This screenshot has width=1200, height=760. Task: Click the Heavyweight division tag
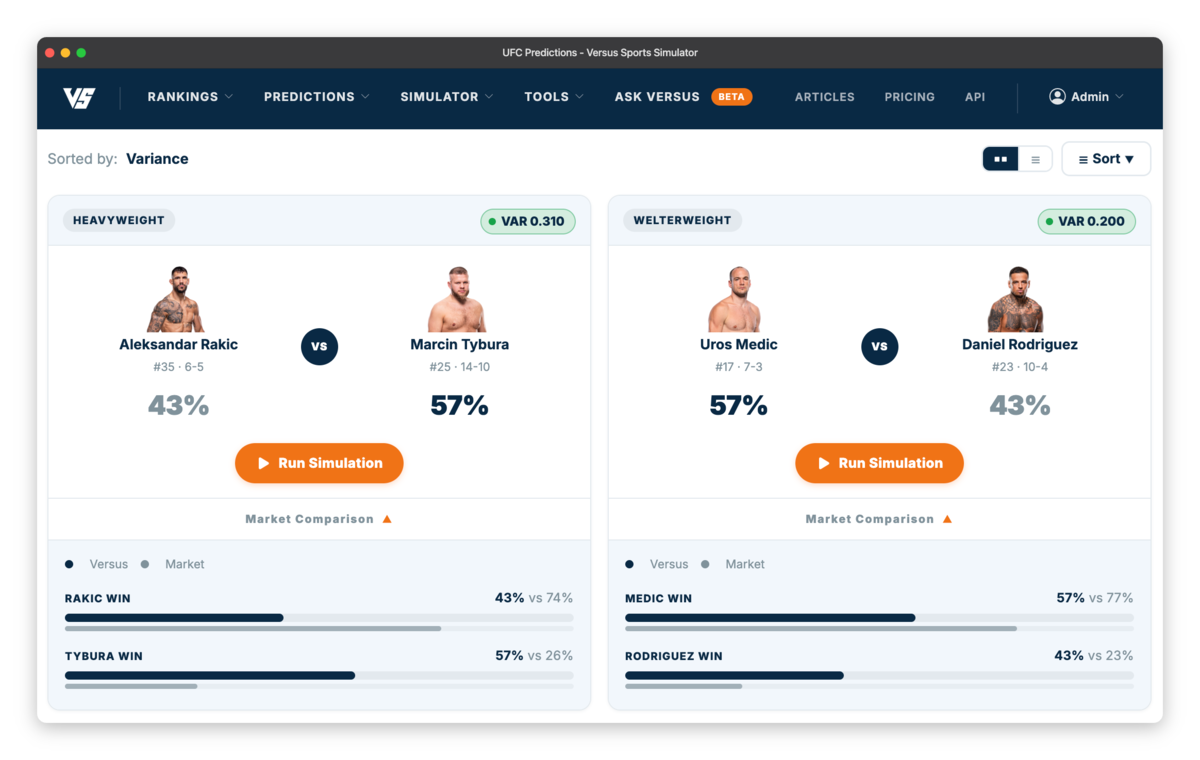(x=119, y=220)
